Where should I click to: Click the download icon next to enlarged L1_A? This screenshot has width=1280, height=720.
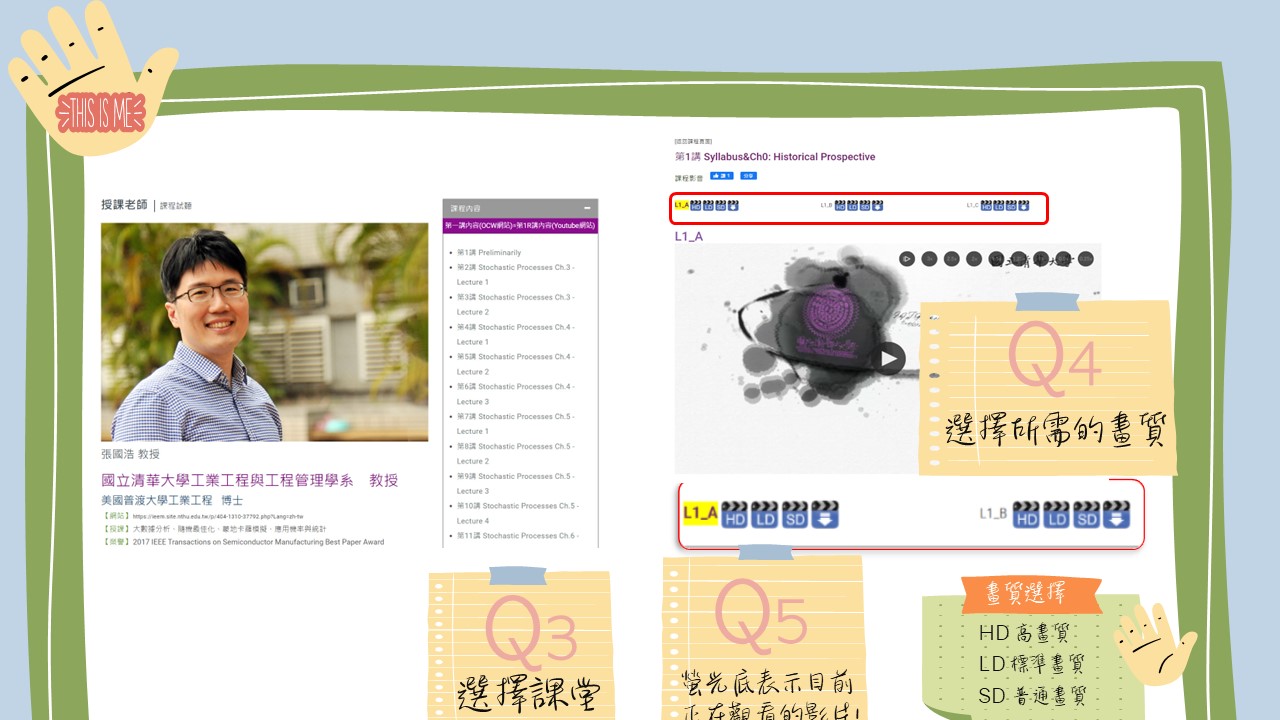coord(825,515)
